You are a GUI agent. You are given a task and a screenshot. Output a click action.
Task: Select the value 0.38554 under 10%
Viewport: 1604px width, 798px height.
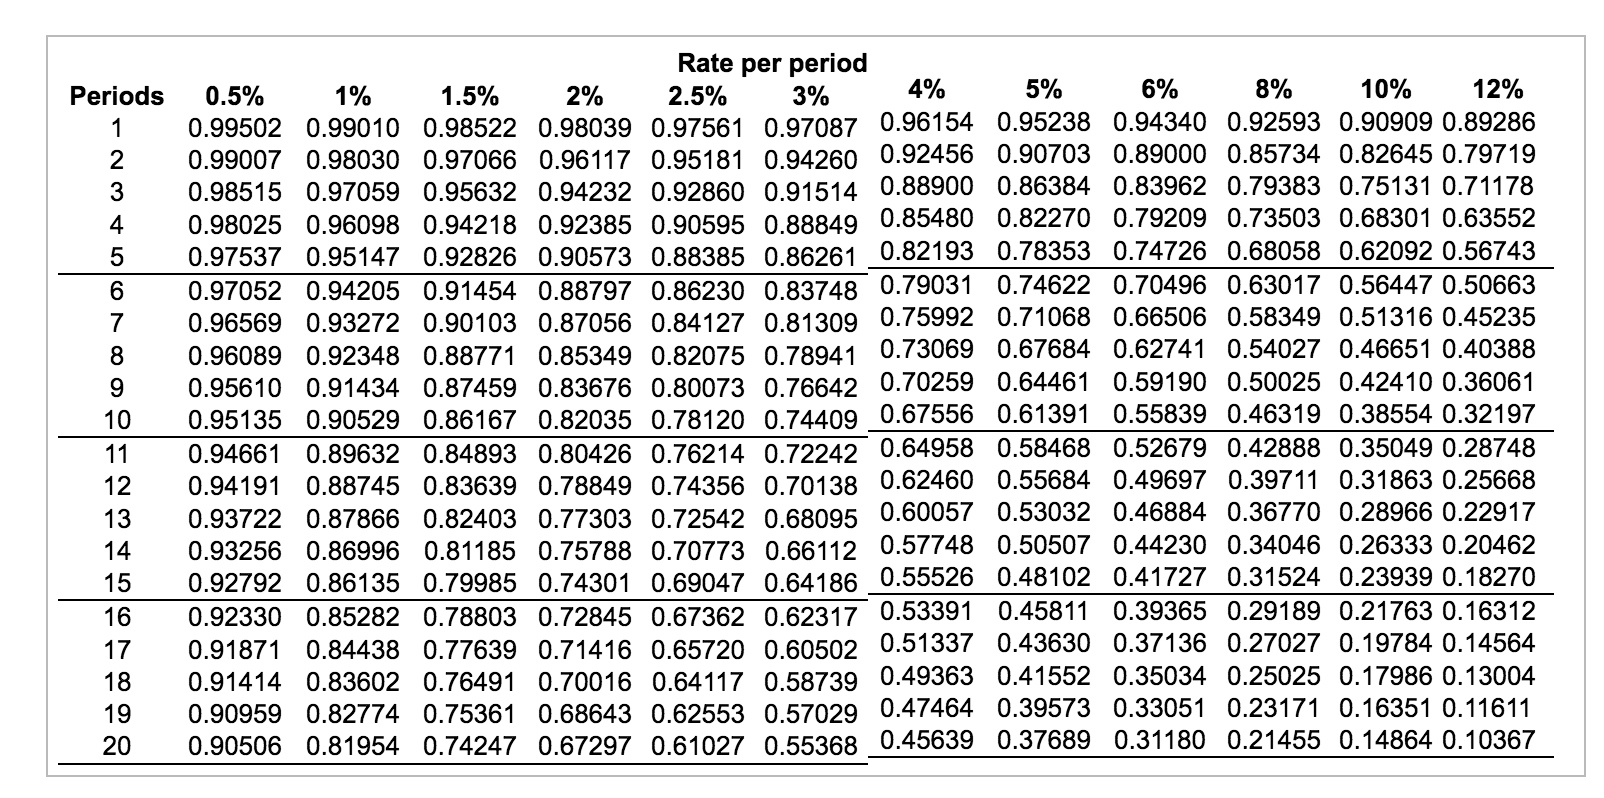pyautogui.click(x=1385, y=414)
